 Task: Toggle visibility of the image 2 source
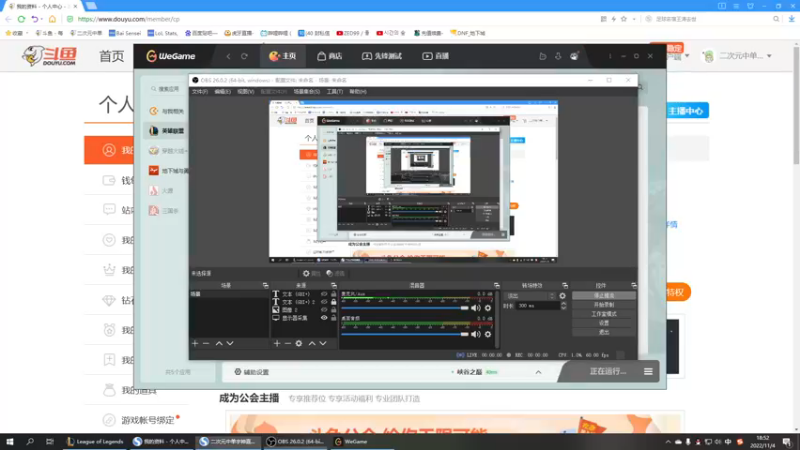[x=324, y=310]
